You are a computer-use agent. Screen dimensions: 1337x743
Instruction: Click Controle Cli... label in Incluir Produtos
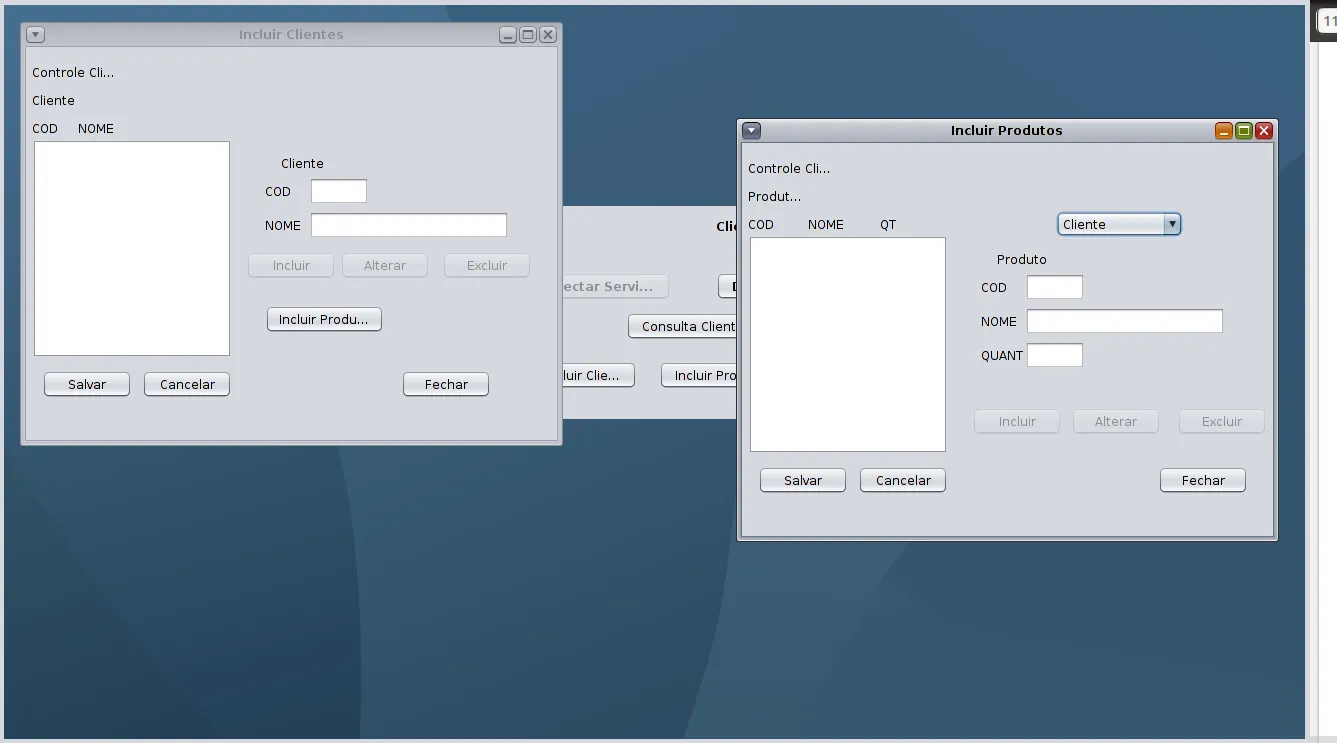[789, 168]
